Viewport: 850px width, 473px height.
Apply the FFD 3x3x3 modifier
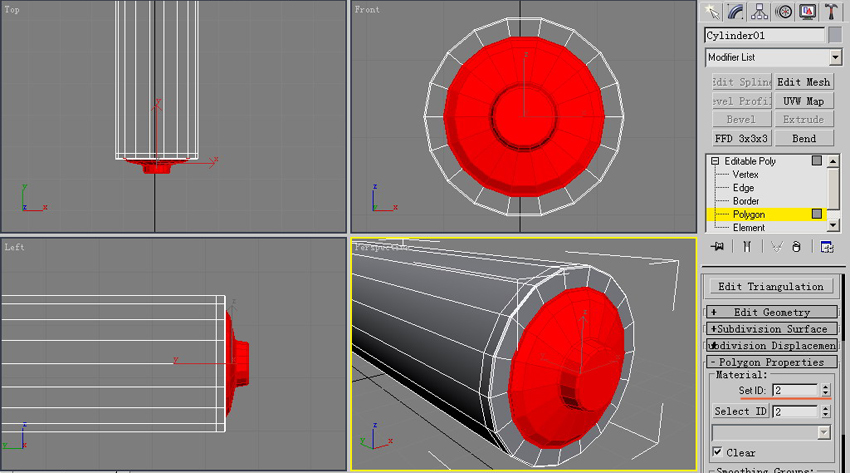(741, 138)
